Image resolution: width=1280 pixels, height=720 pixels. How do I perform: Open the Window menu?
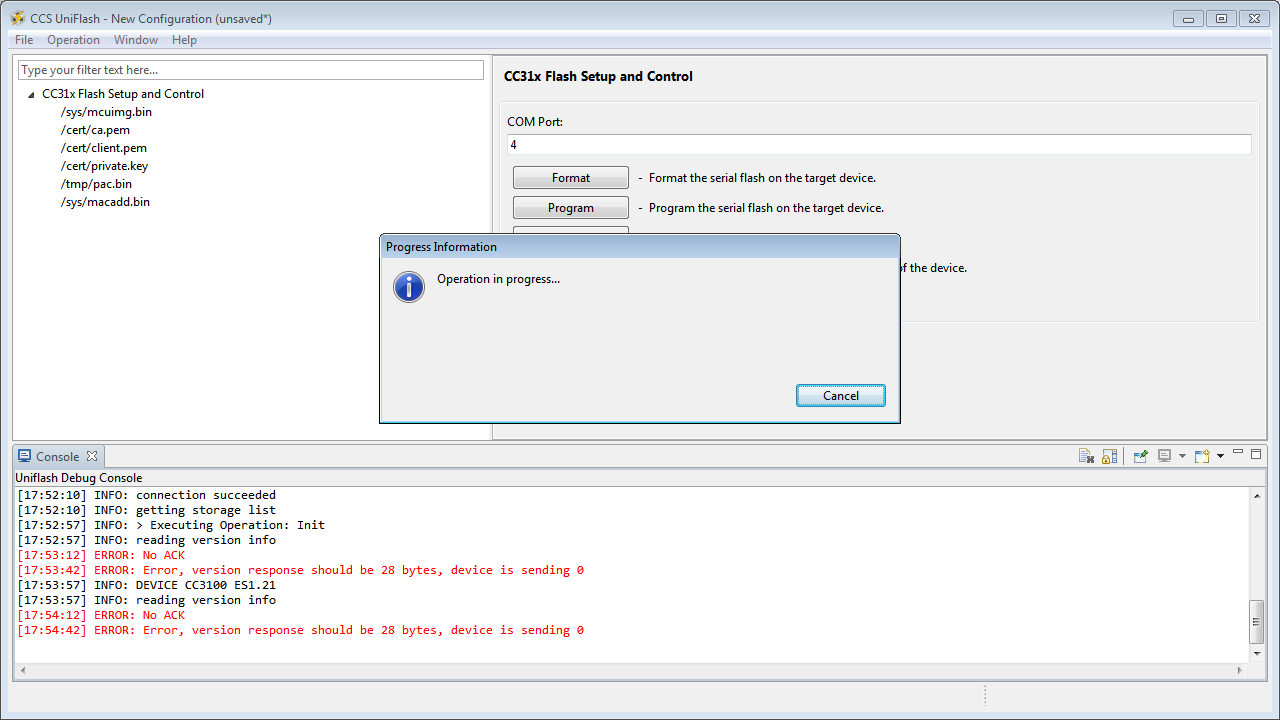(x=136, y=40)
